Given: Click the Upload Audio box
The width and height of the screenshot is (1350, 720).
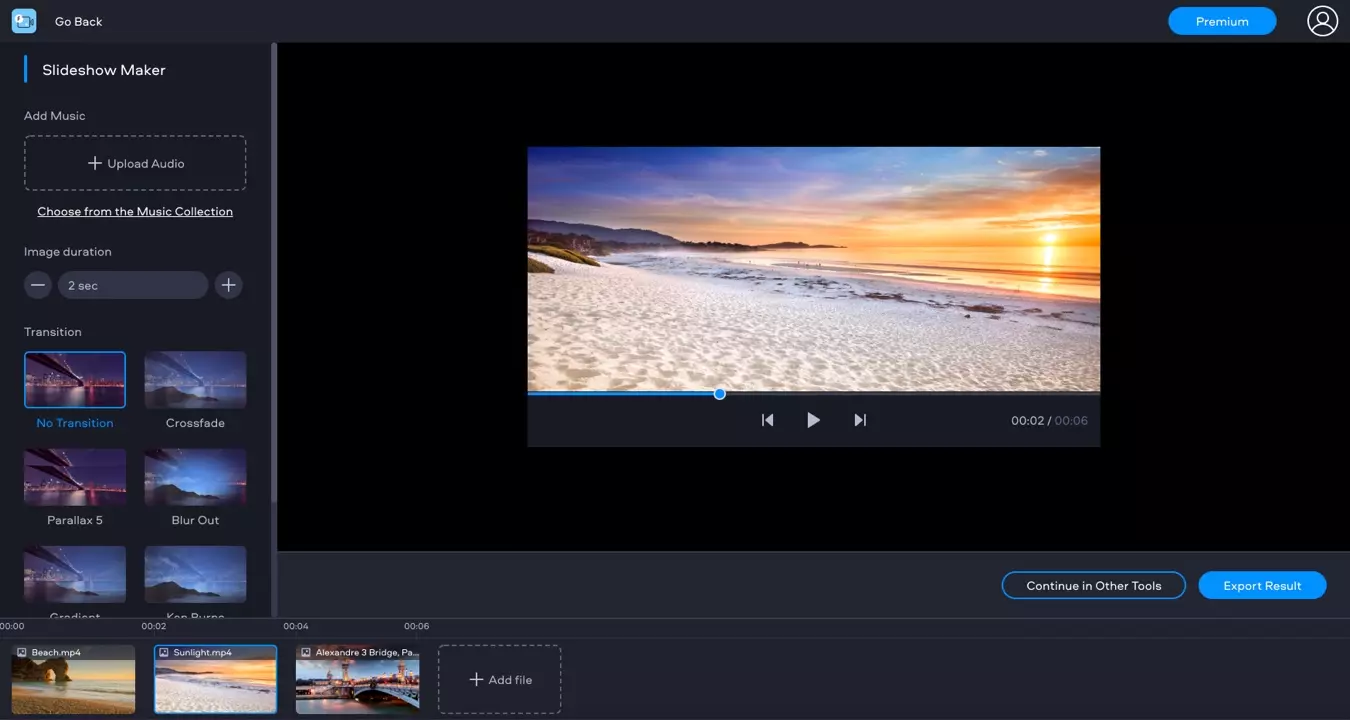Looking at the screenshot, I should tap(135, 163).
